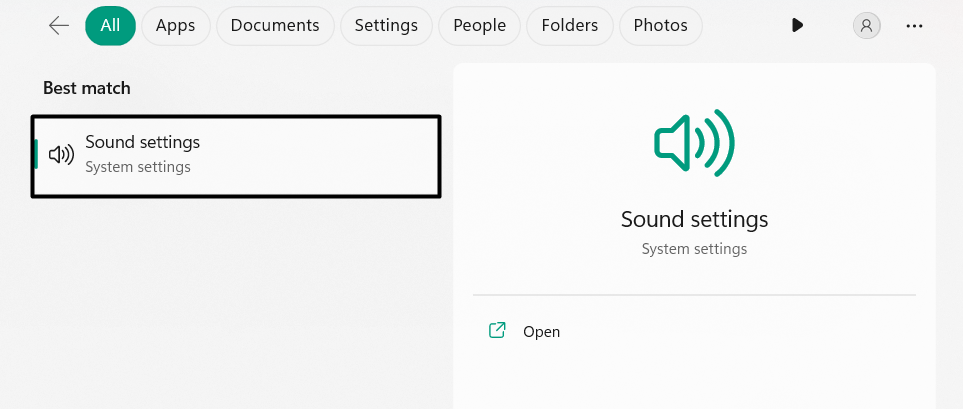Switch to the People filter
The image size is (963, 409).
(x=480, y=26)
